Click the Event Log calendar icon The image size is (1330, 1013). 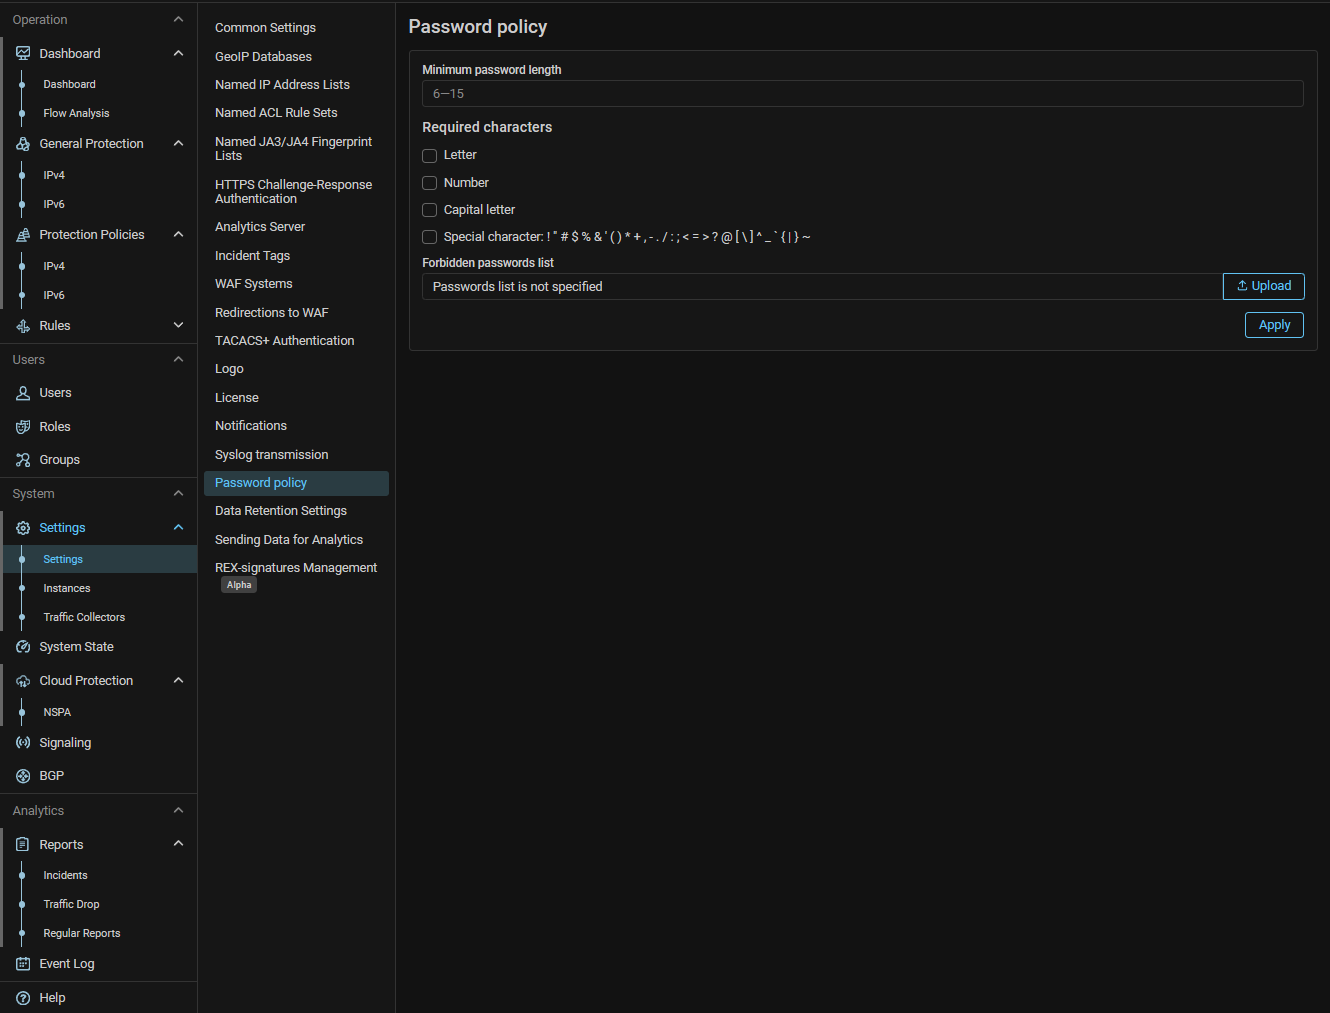23,964
